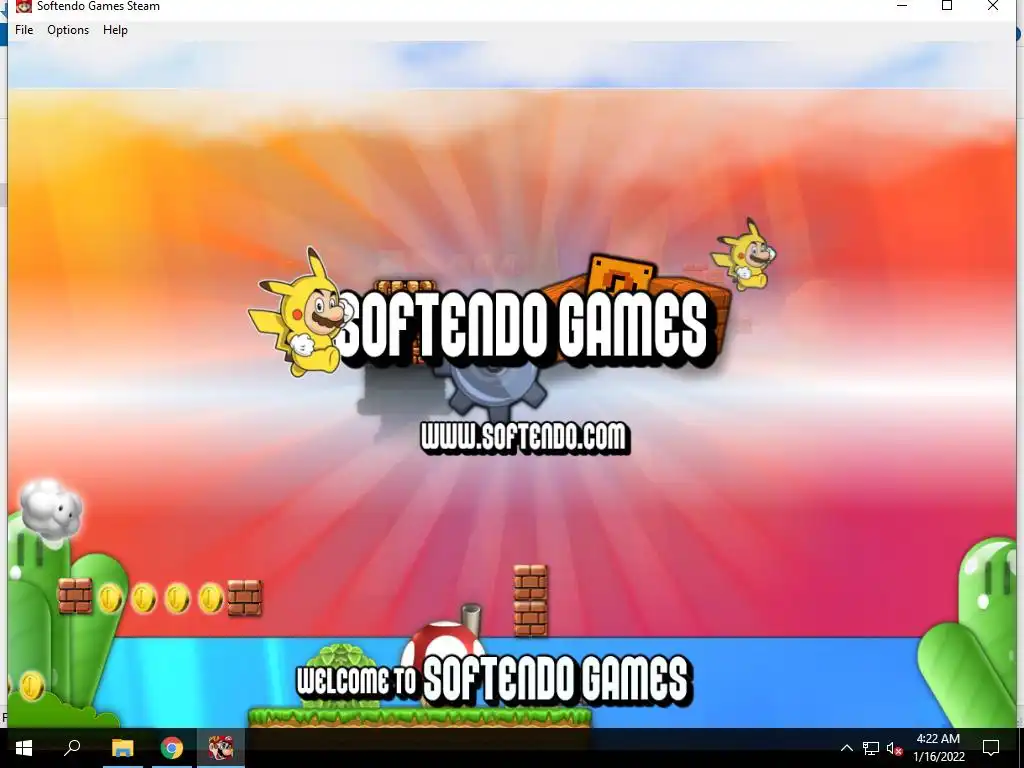Open the notification center icon
Image resolution: width=1024 pixels, height=768 pixels.
(x=991, y=748)
